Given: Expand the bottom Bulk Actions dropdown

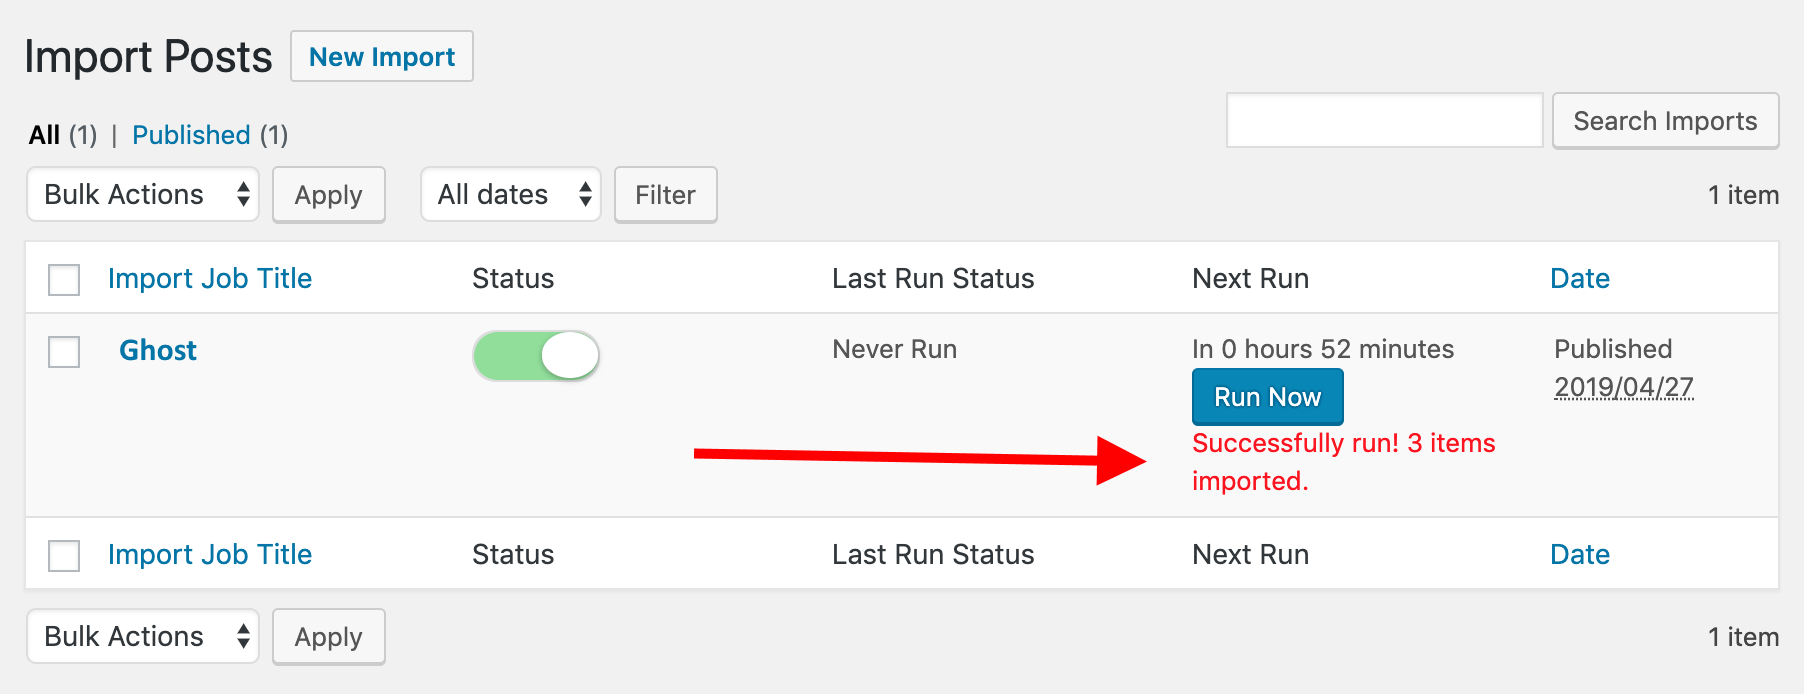Looking at the screenshot, I should click(142, 636).
